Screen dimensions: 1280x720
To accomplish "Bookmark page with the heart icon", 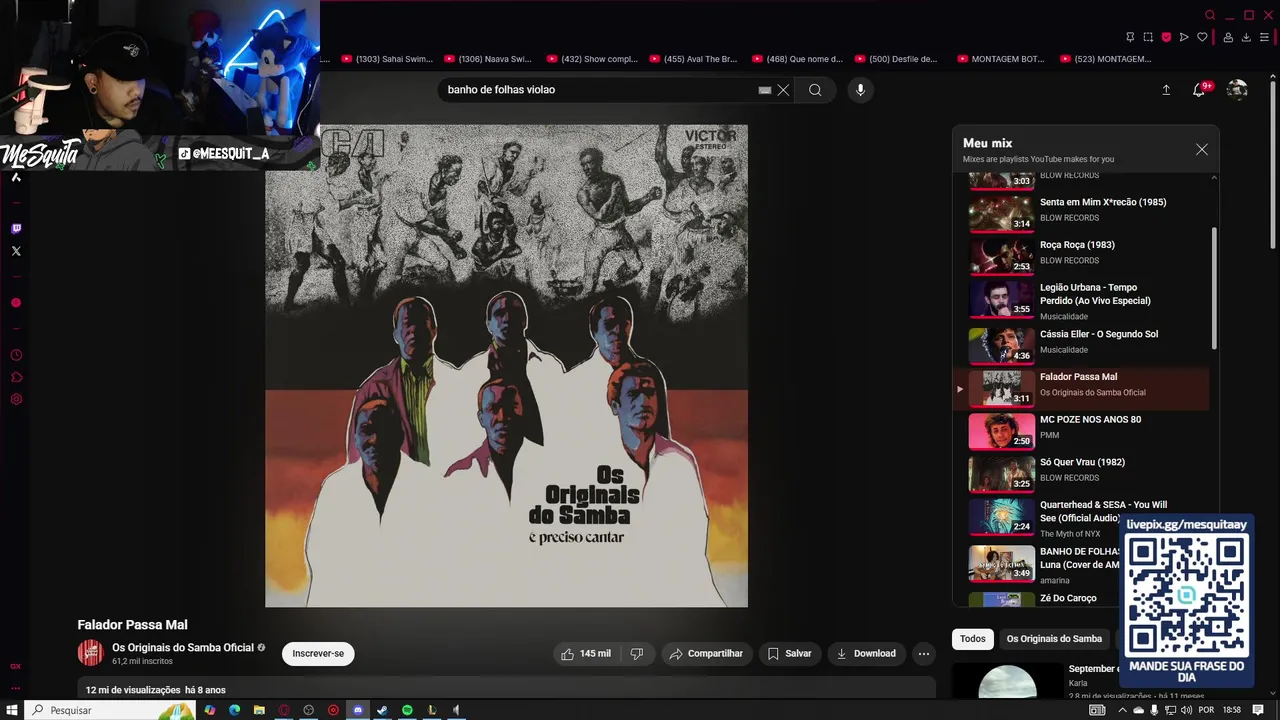I will [x=1202, y=37].
